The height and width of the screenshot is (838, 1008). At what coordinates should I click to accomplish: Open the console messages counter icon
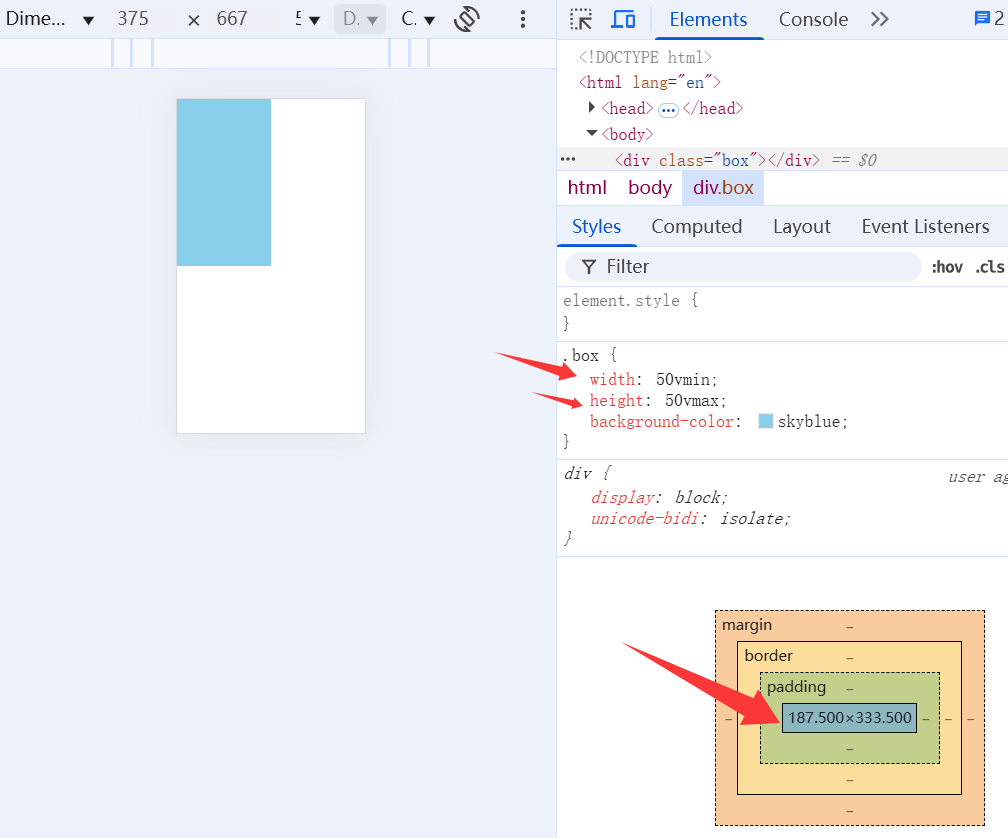988,19
